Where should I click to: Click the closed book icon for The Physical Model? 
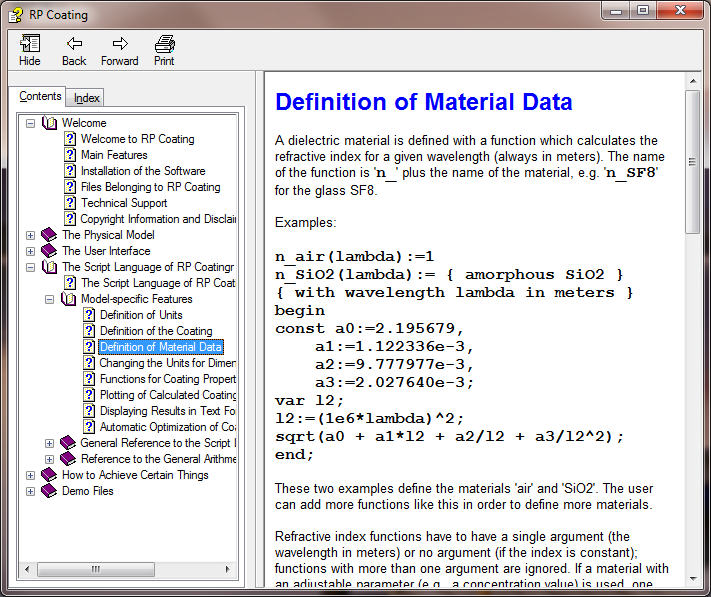(x=49, y=235)
